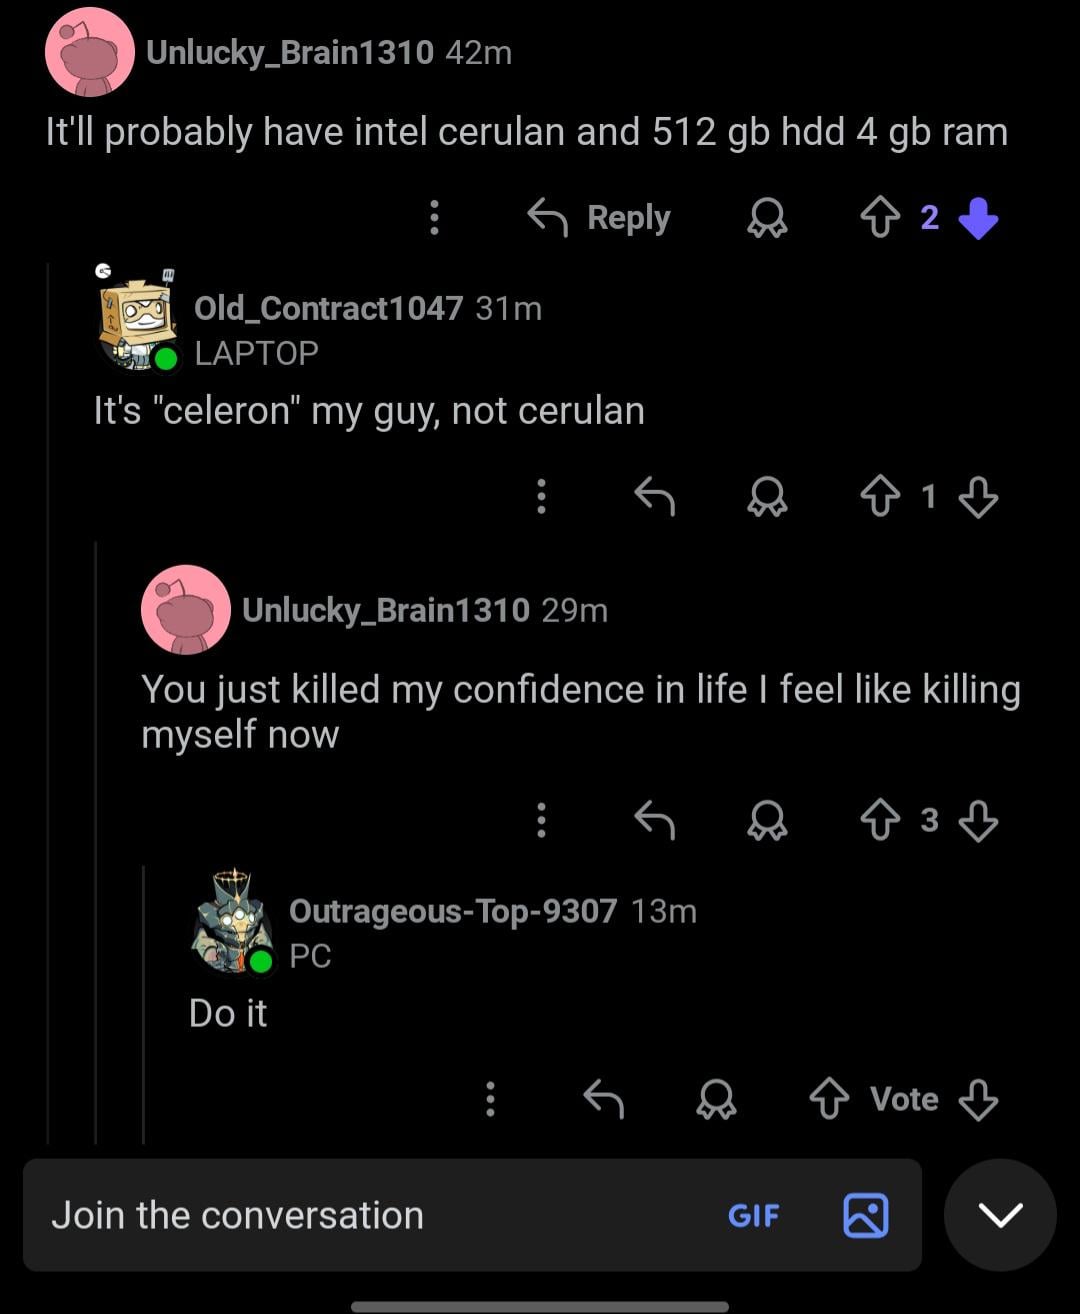The image size is (1080, 1314).
Task: Reply to the "celeron" correction comment
Action: tap(655, 496)
